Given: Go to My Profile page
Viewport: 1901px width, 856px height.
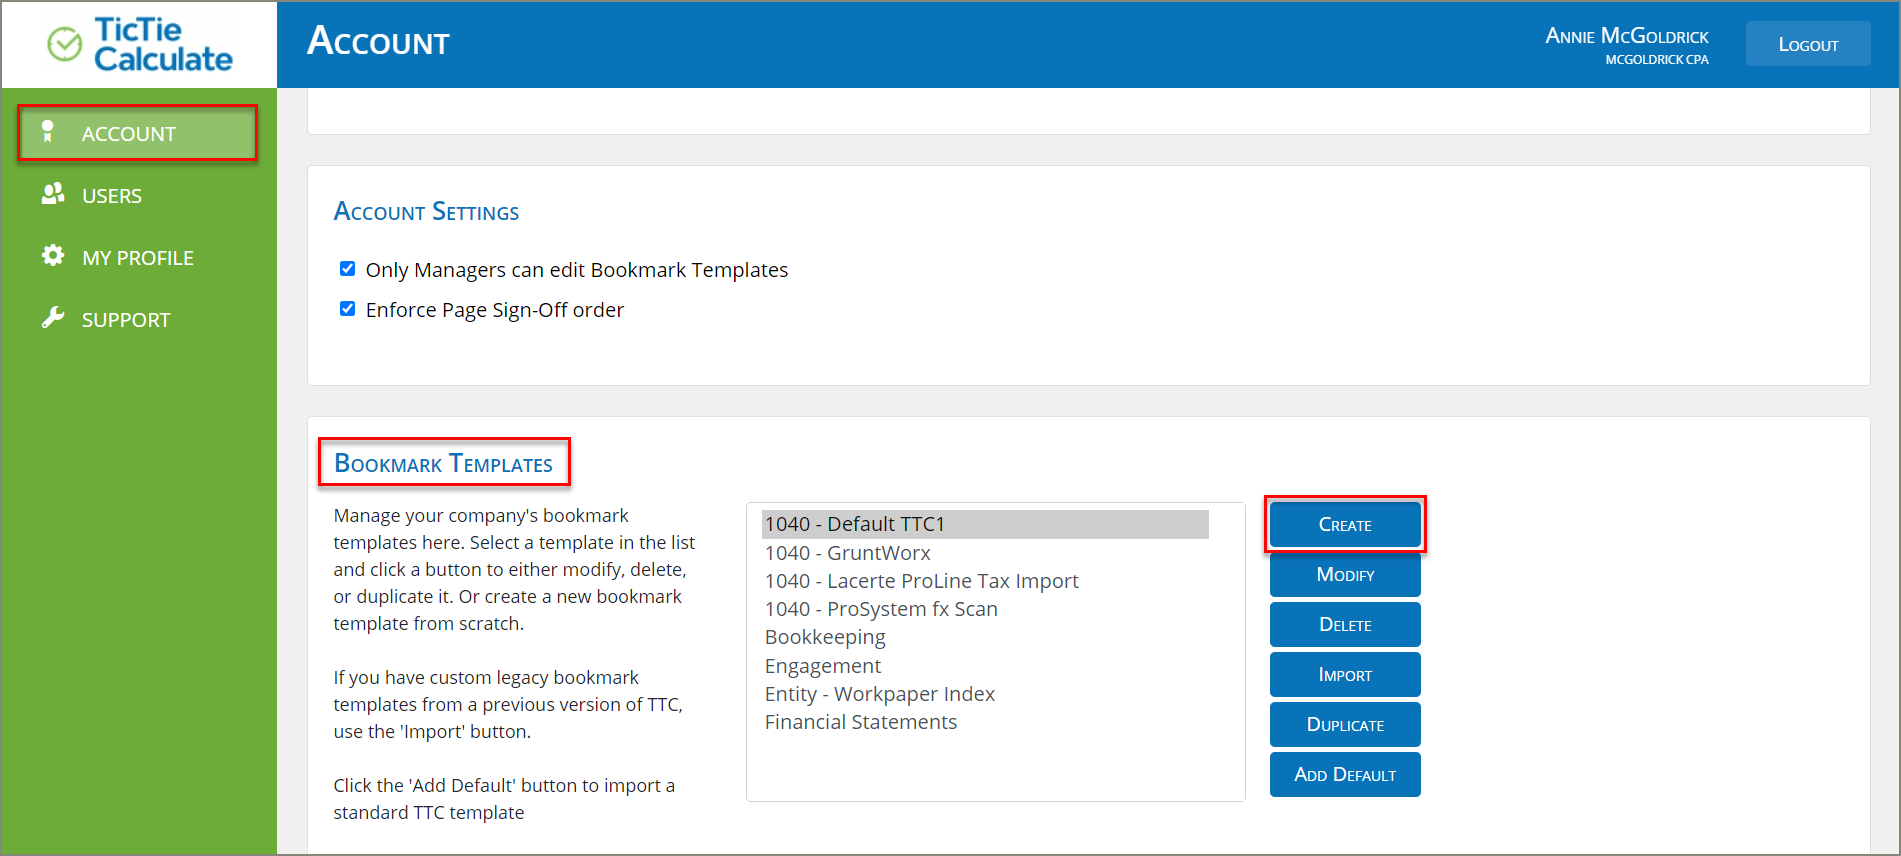Looking at the screenshot, I should (137, 258).
